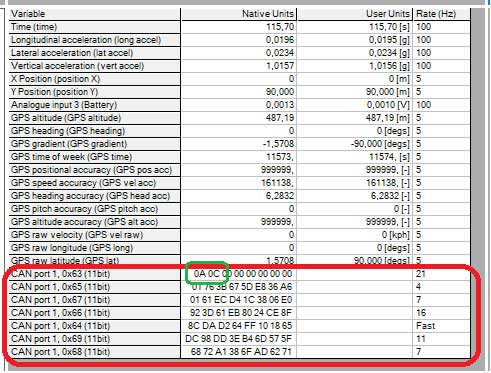
Task: Click the Variable column header
Action: 95,14
